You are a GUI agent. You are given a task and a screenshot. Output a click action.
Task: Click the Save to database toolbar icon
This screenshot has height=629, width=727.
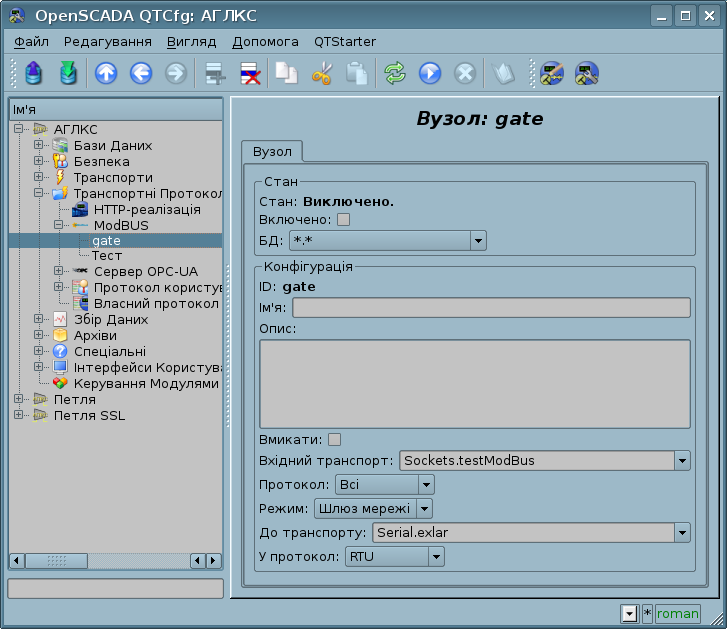tap(67, 73)
